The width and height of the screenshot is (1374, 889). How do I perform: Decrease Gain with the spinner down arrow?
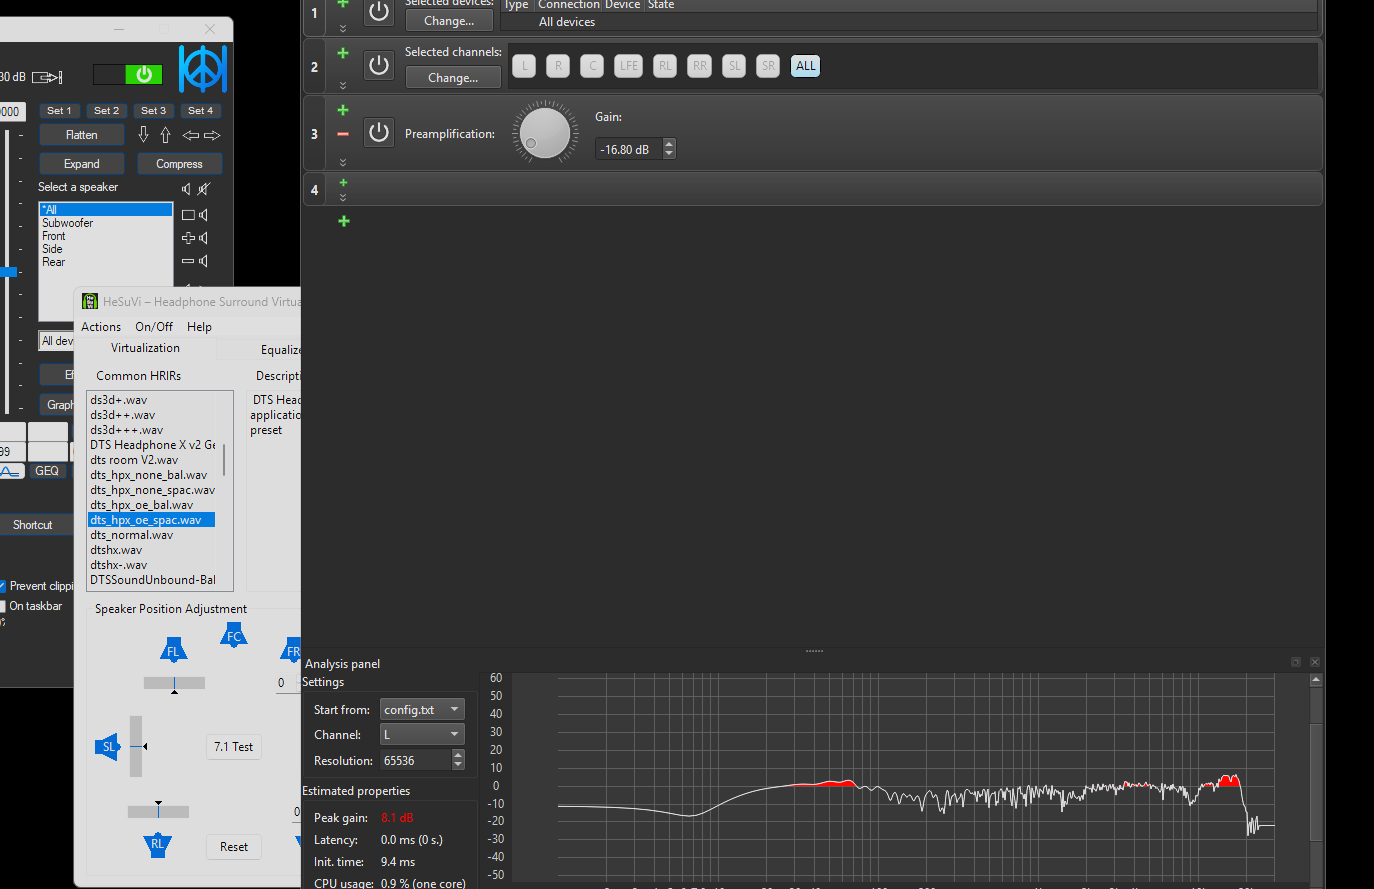point(669,154)
